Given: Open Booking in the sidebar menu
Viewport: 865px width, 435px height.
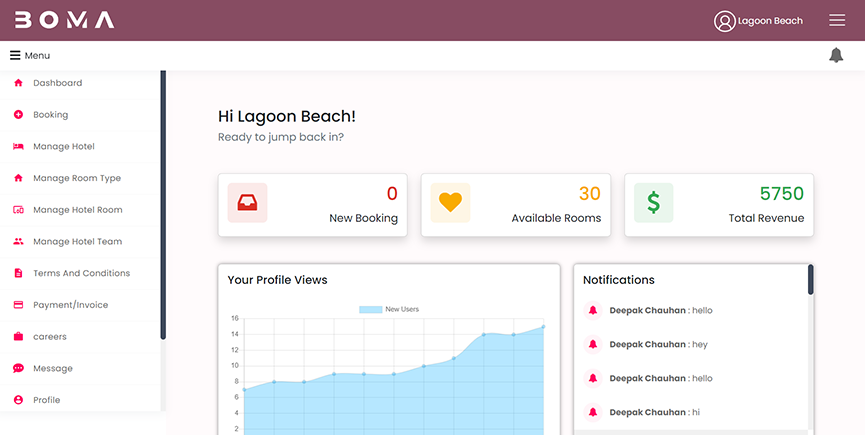Looking at the screenshot, I should coord(50,115).
